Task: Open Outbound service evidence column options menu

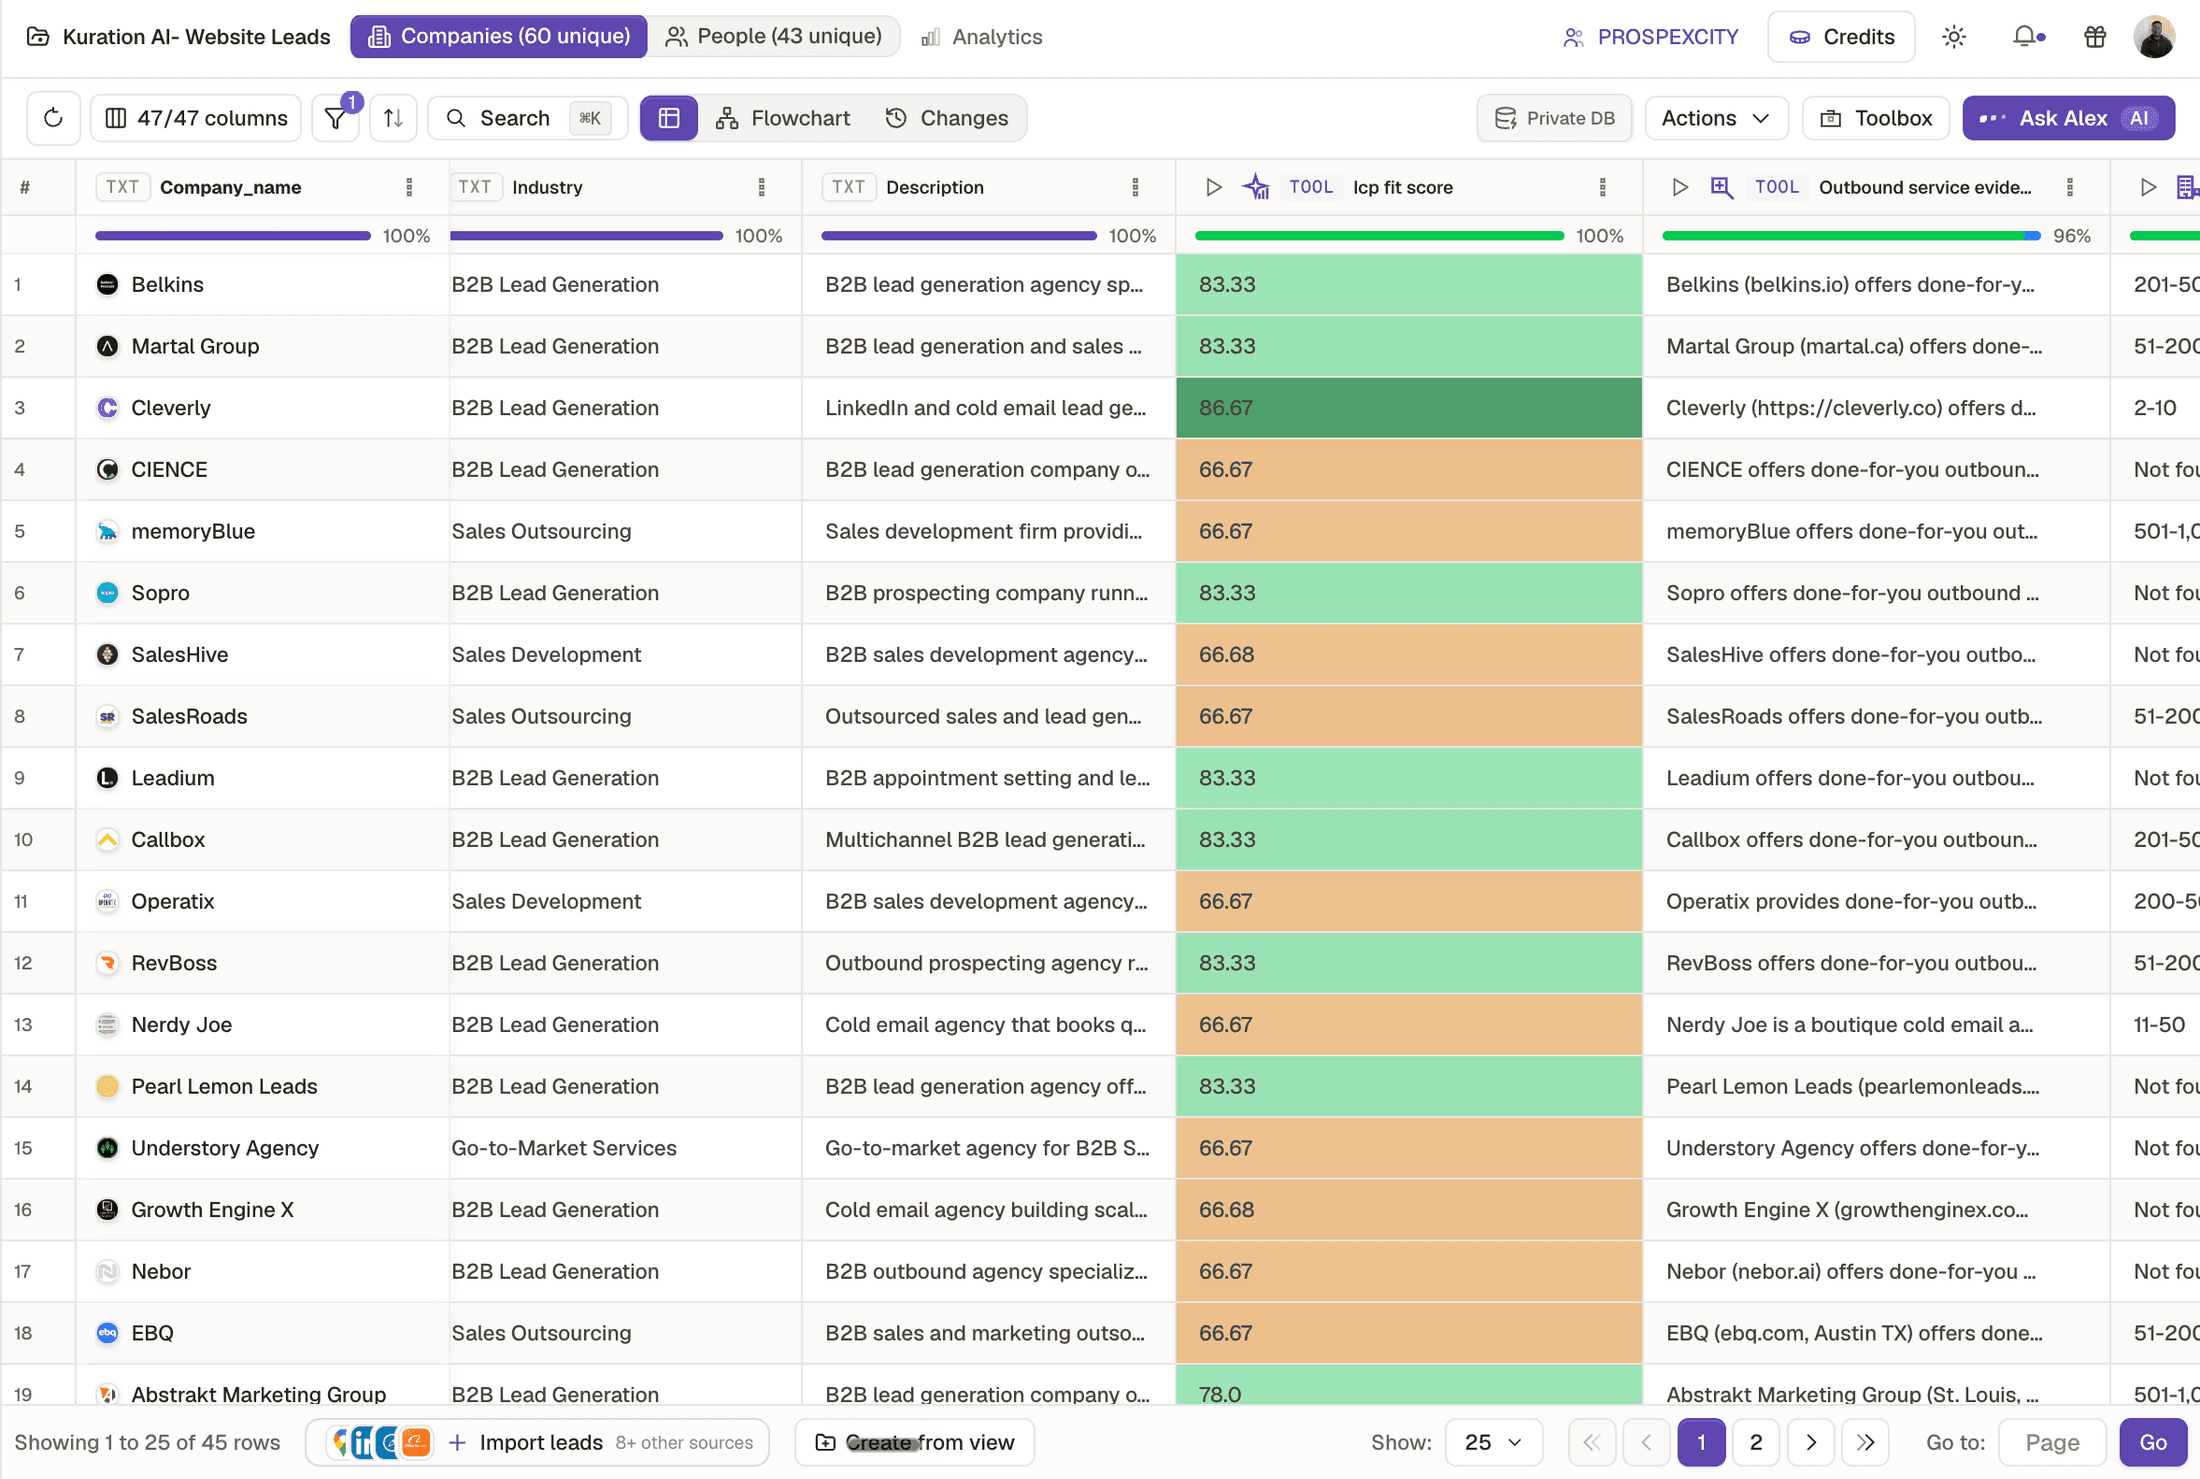Action: 2070,187
